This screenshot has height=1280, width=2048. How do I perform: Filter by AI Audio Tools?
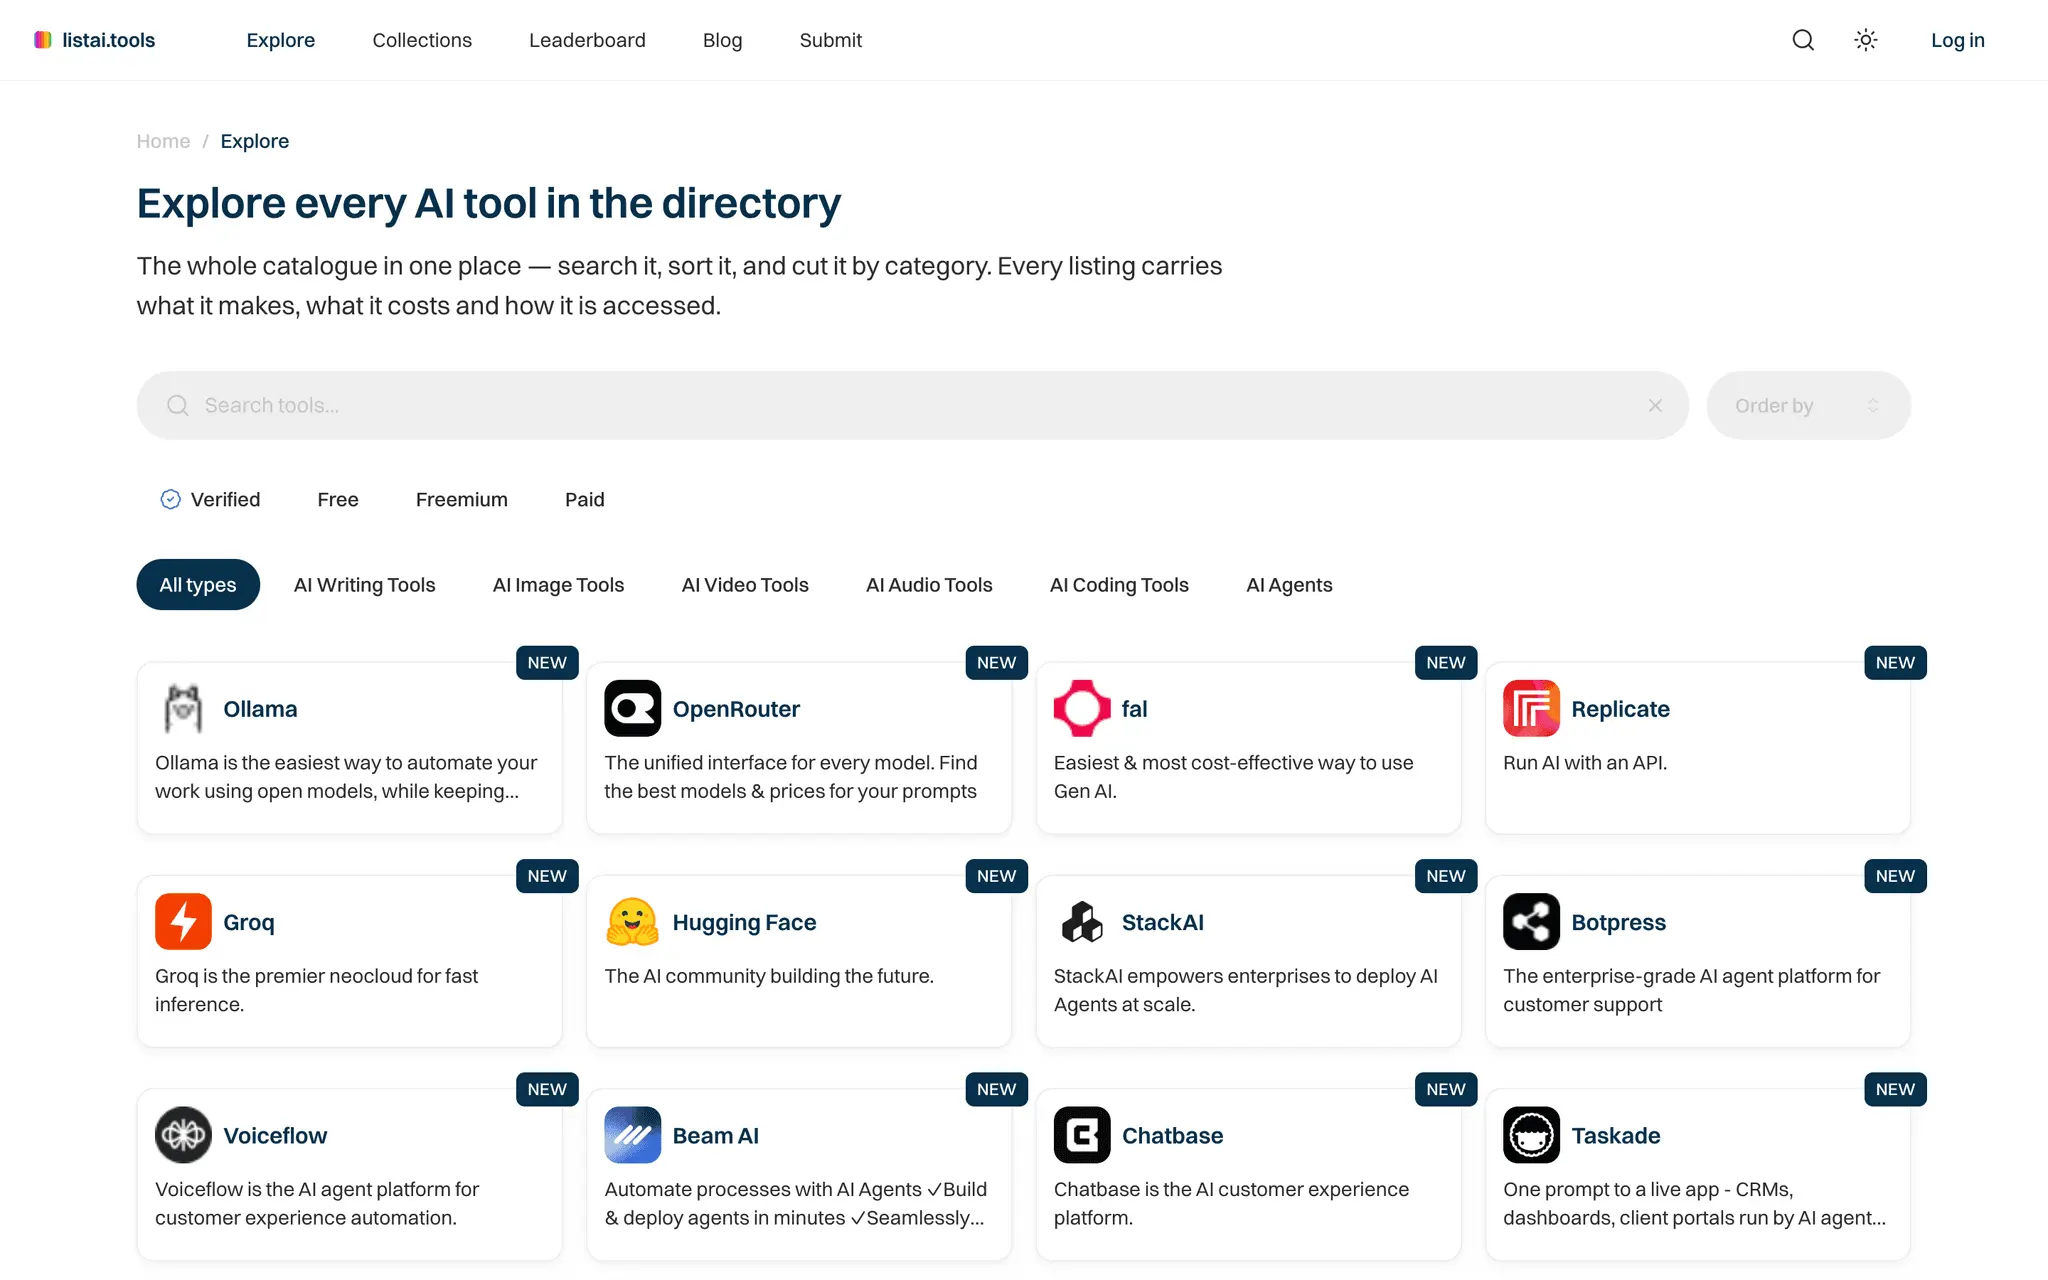click(929, 585)
